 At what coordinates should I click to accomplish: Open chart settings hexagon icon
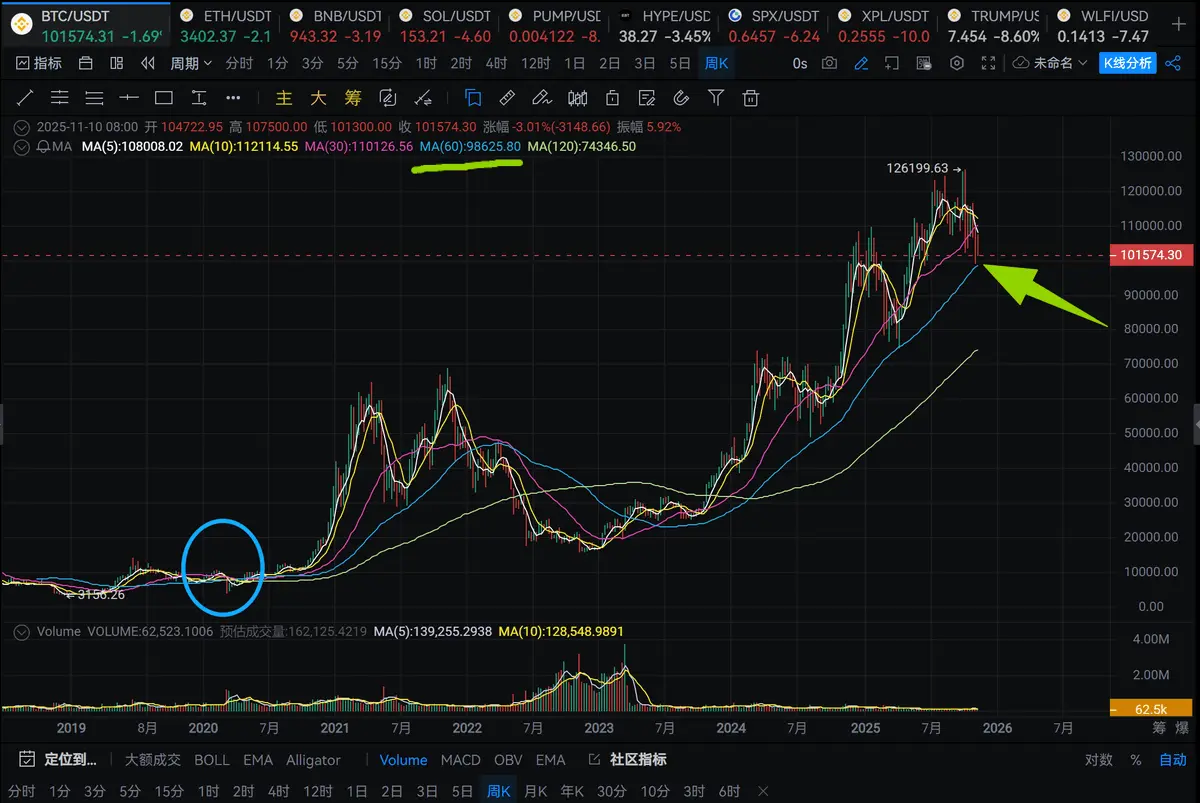click(x=957, y=63)
